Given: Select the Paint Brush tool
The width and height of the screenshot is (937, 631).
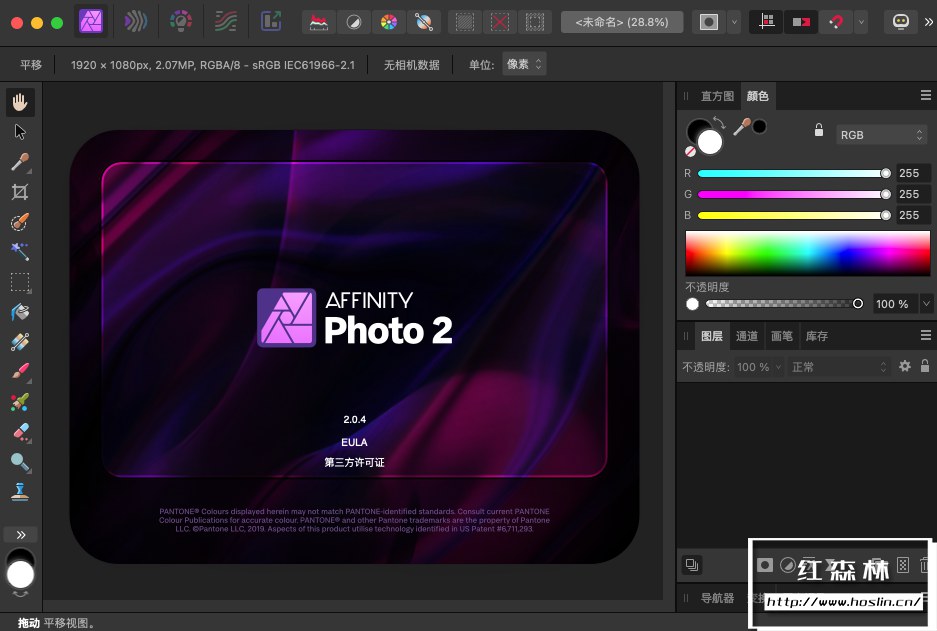Looking at the screenshot, I should pyautogui.click(x=20, y=372).
